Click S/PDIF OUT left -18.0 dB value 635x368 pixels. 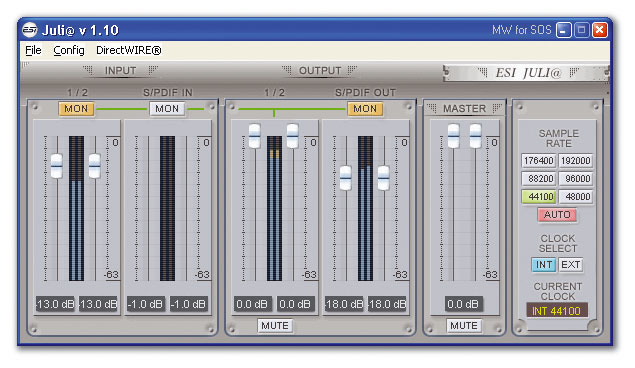(x=345, y=304)
